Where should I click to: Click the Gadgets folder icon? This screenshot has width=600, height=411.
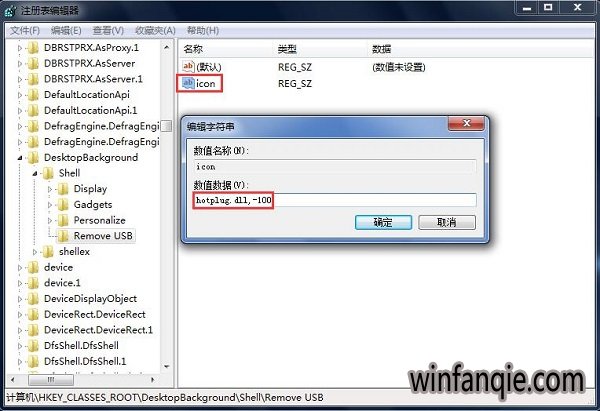[x=63, y=204]
